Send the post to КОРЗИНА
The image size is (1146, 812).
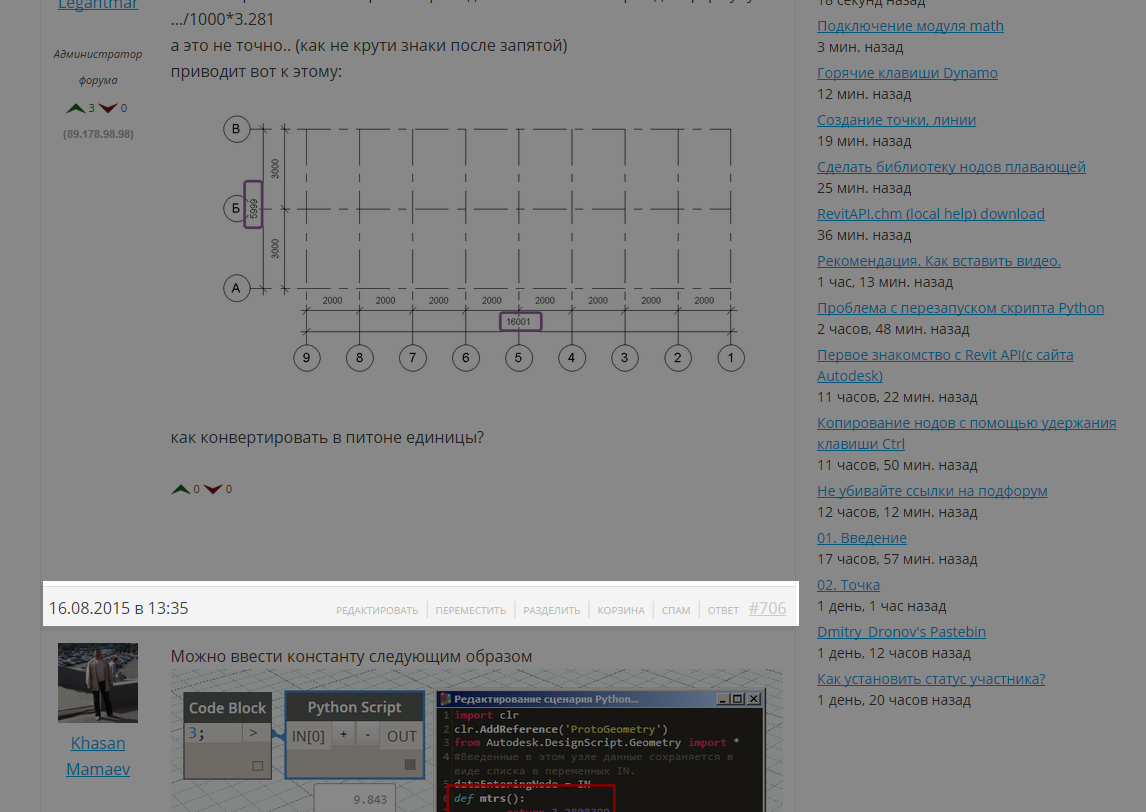[x=621, y=610]
